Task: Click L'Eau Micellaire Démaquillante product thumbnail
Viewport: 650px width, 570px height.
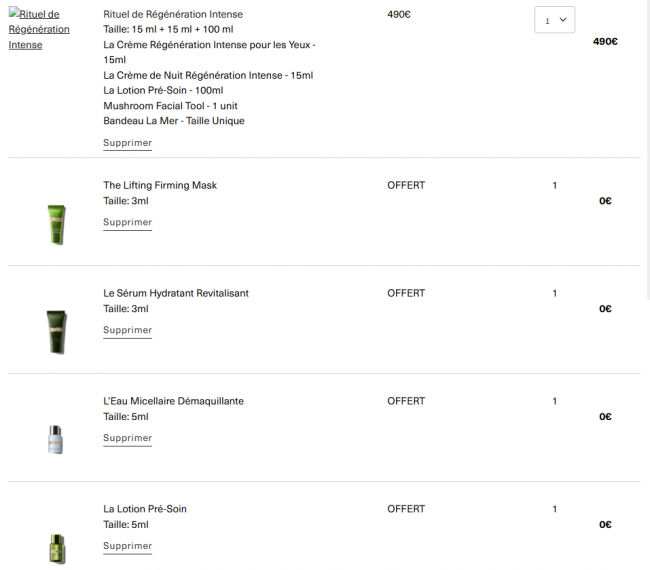Action: [55, 439]
